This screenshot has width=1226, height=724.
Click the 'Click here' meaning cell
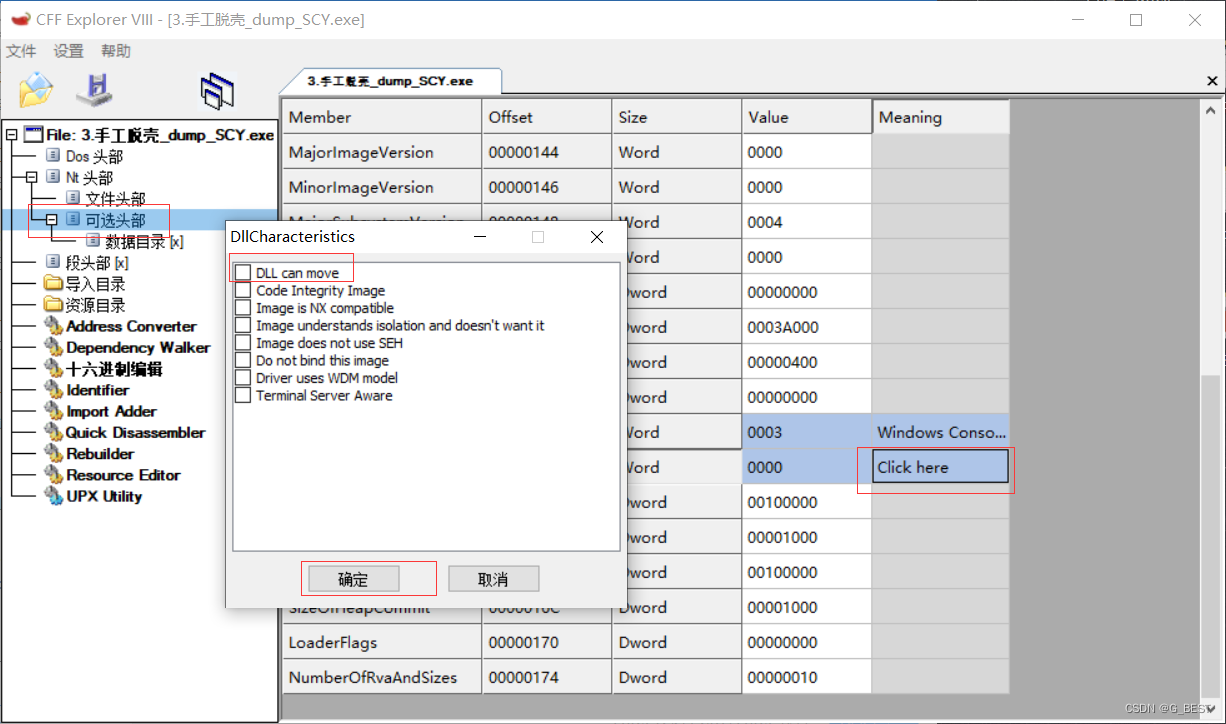pos(940,467)
